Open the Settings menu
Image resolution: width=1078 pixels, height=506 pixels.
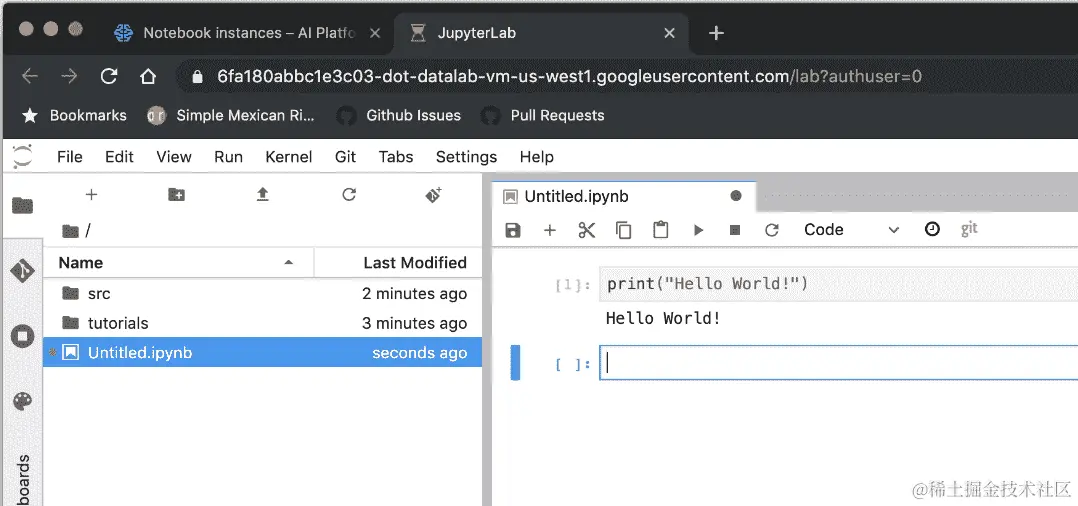pyautogui.click(x=466, y=157)
